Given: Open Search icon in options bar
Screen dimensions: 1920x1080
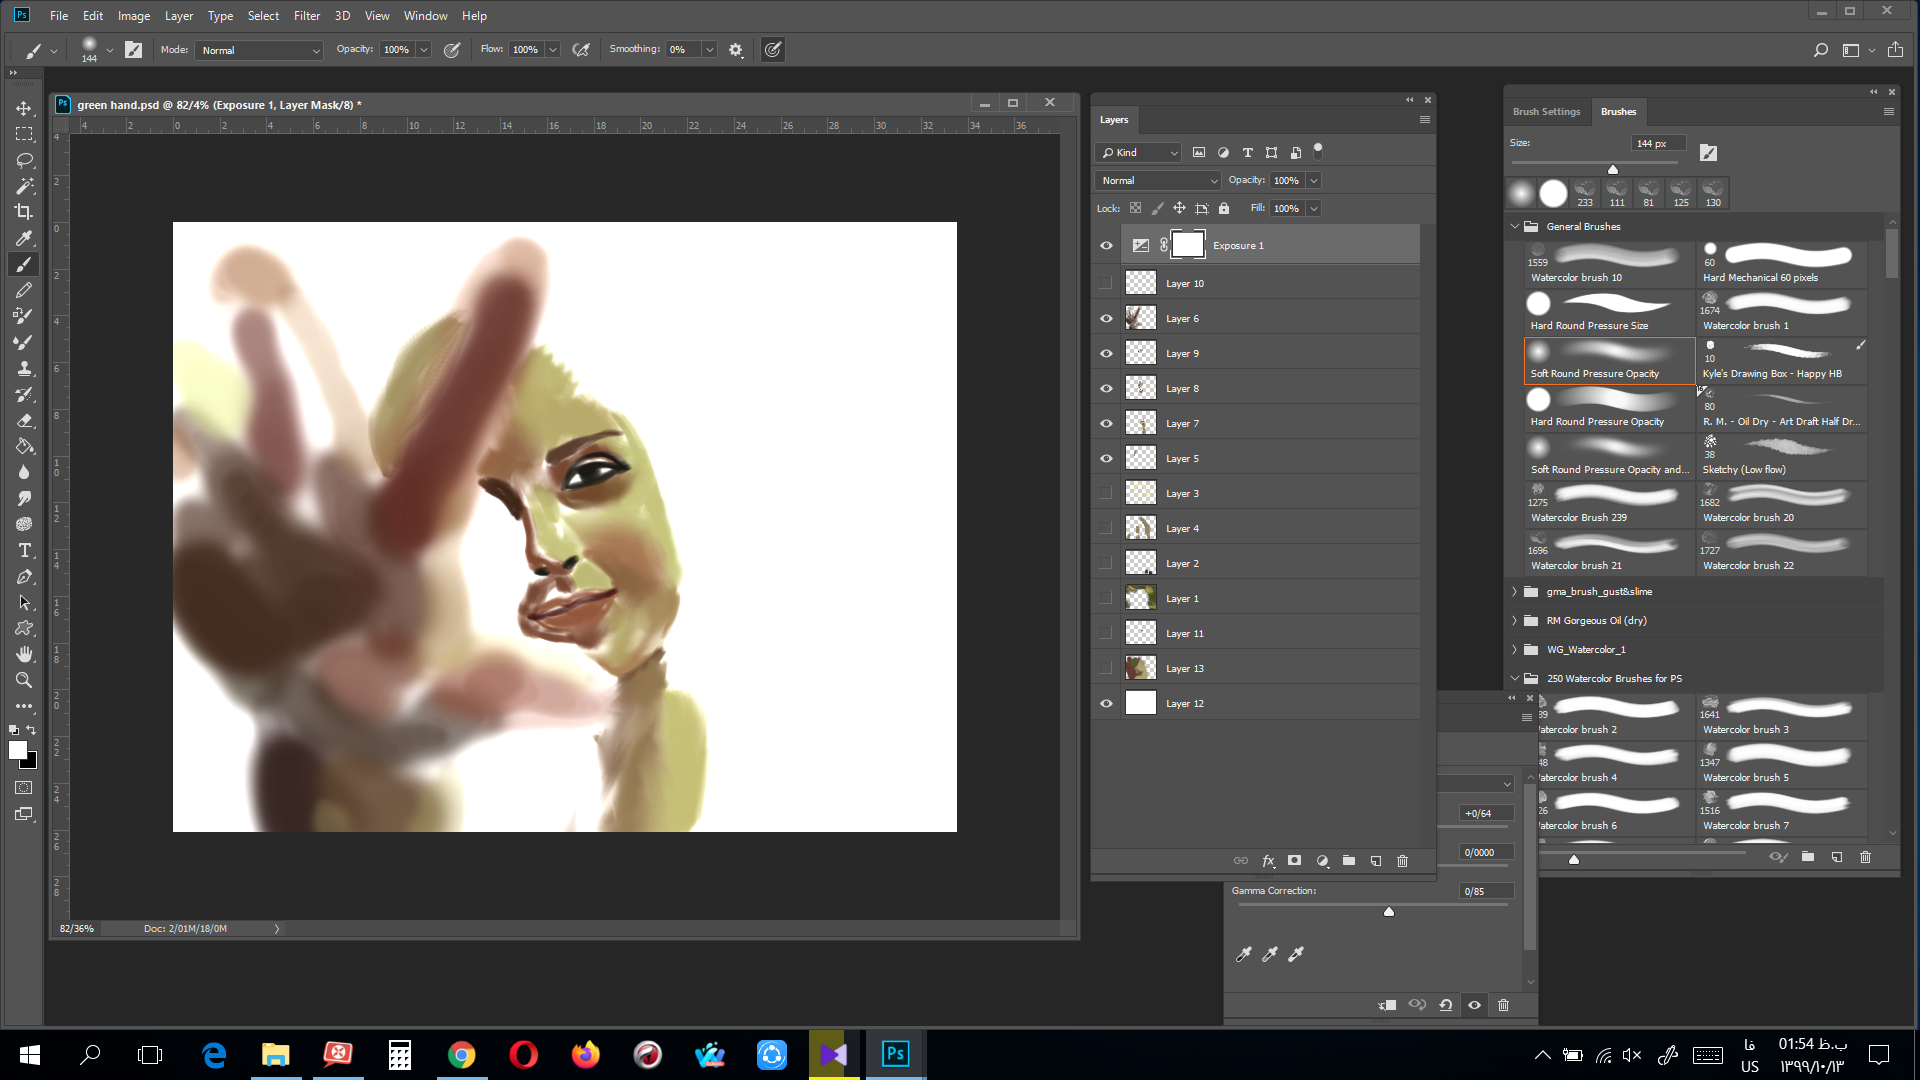Looking at the screenshot, I should click(x=1821, y=50).
